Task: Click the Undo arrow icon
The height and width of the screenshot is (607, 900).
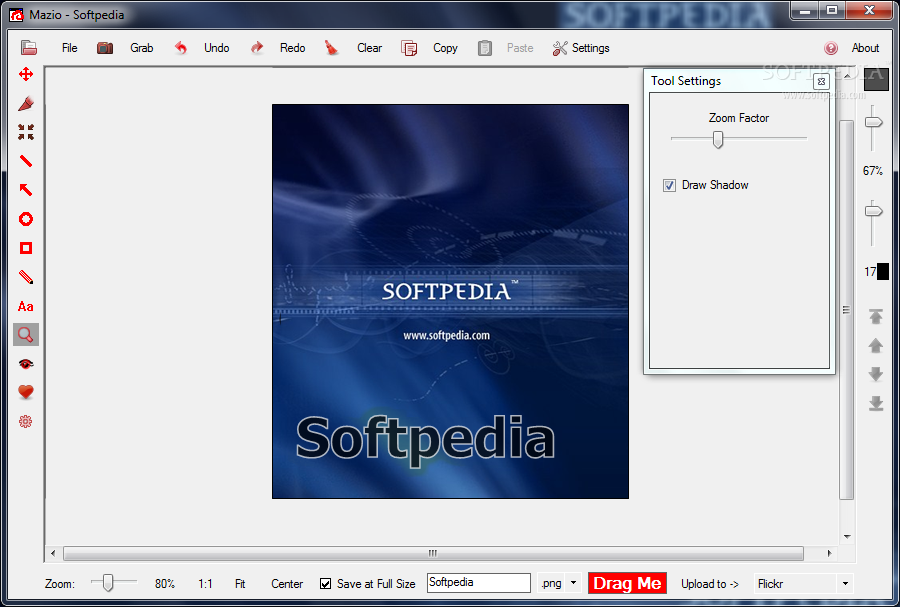Action: coord(181,48)
